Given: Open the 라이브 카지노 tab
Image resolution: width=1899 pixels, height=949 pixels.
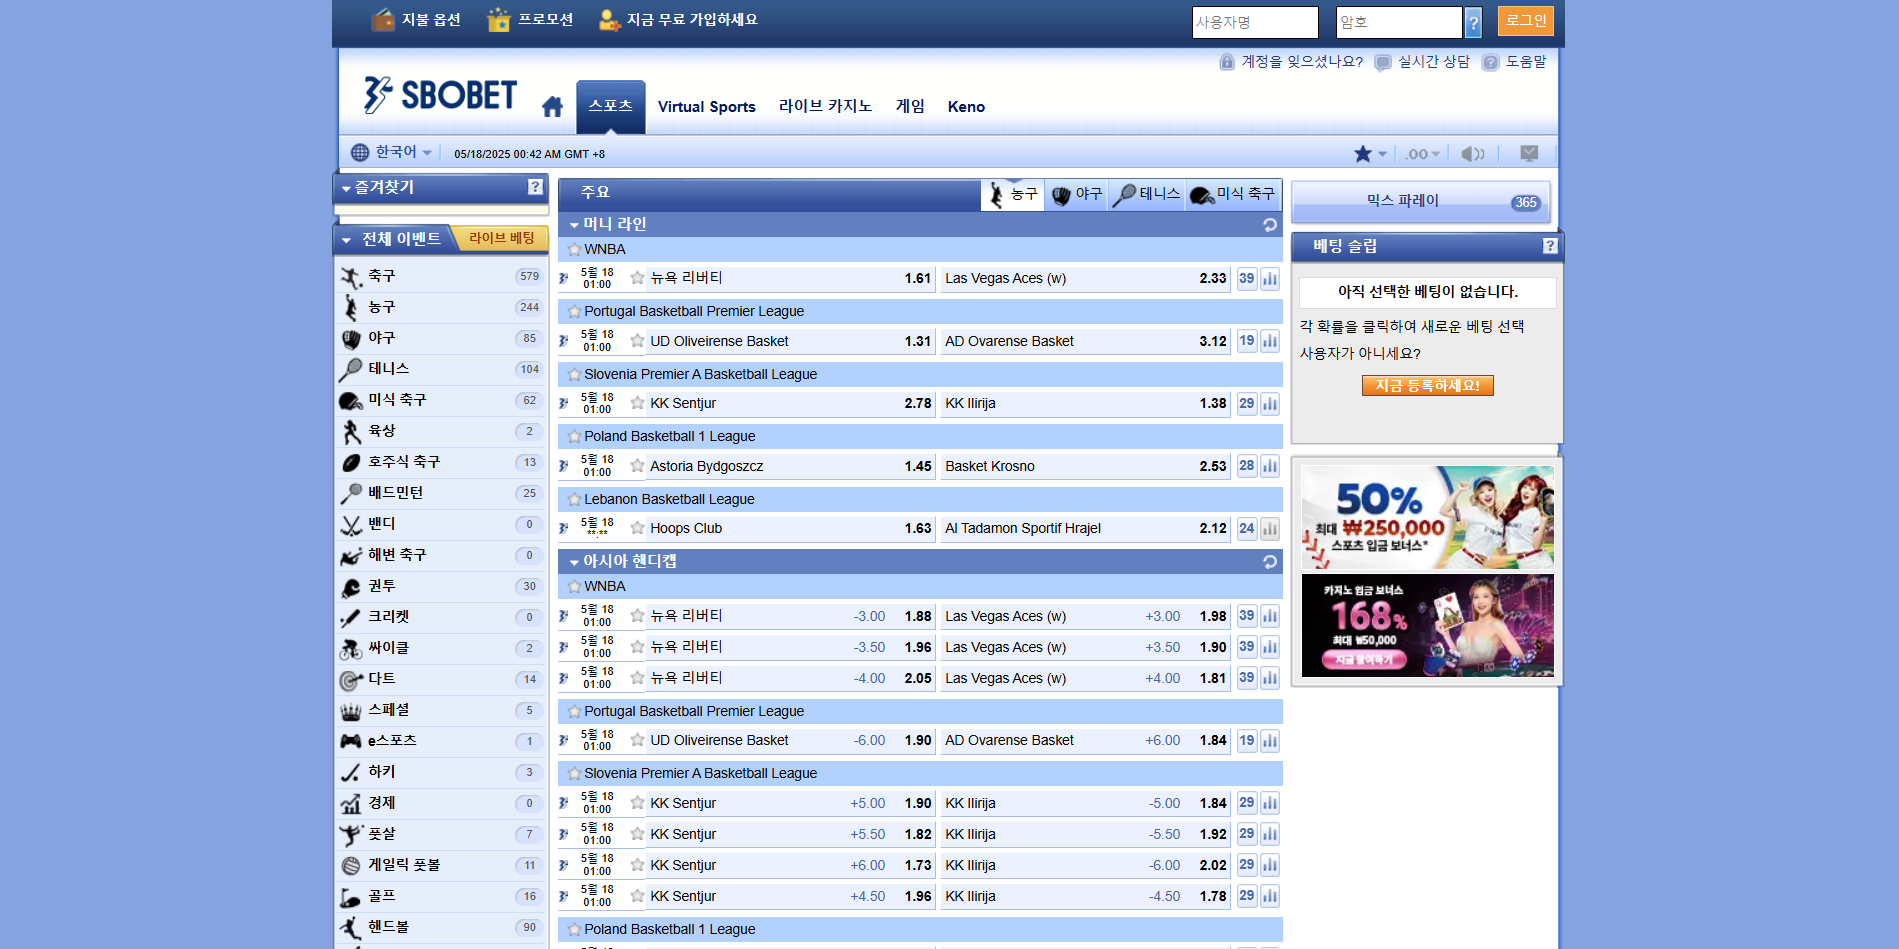Looking at the screenshot, I should (825, 106).
